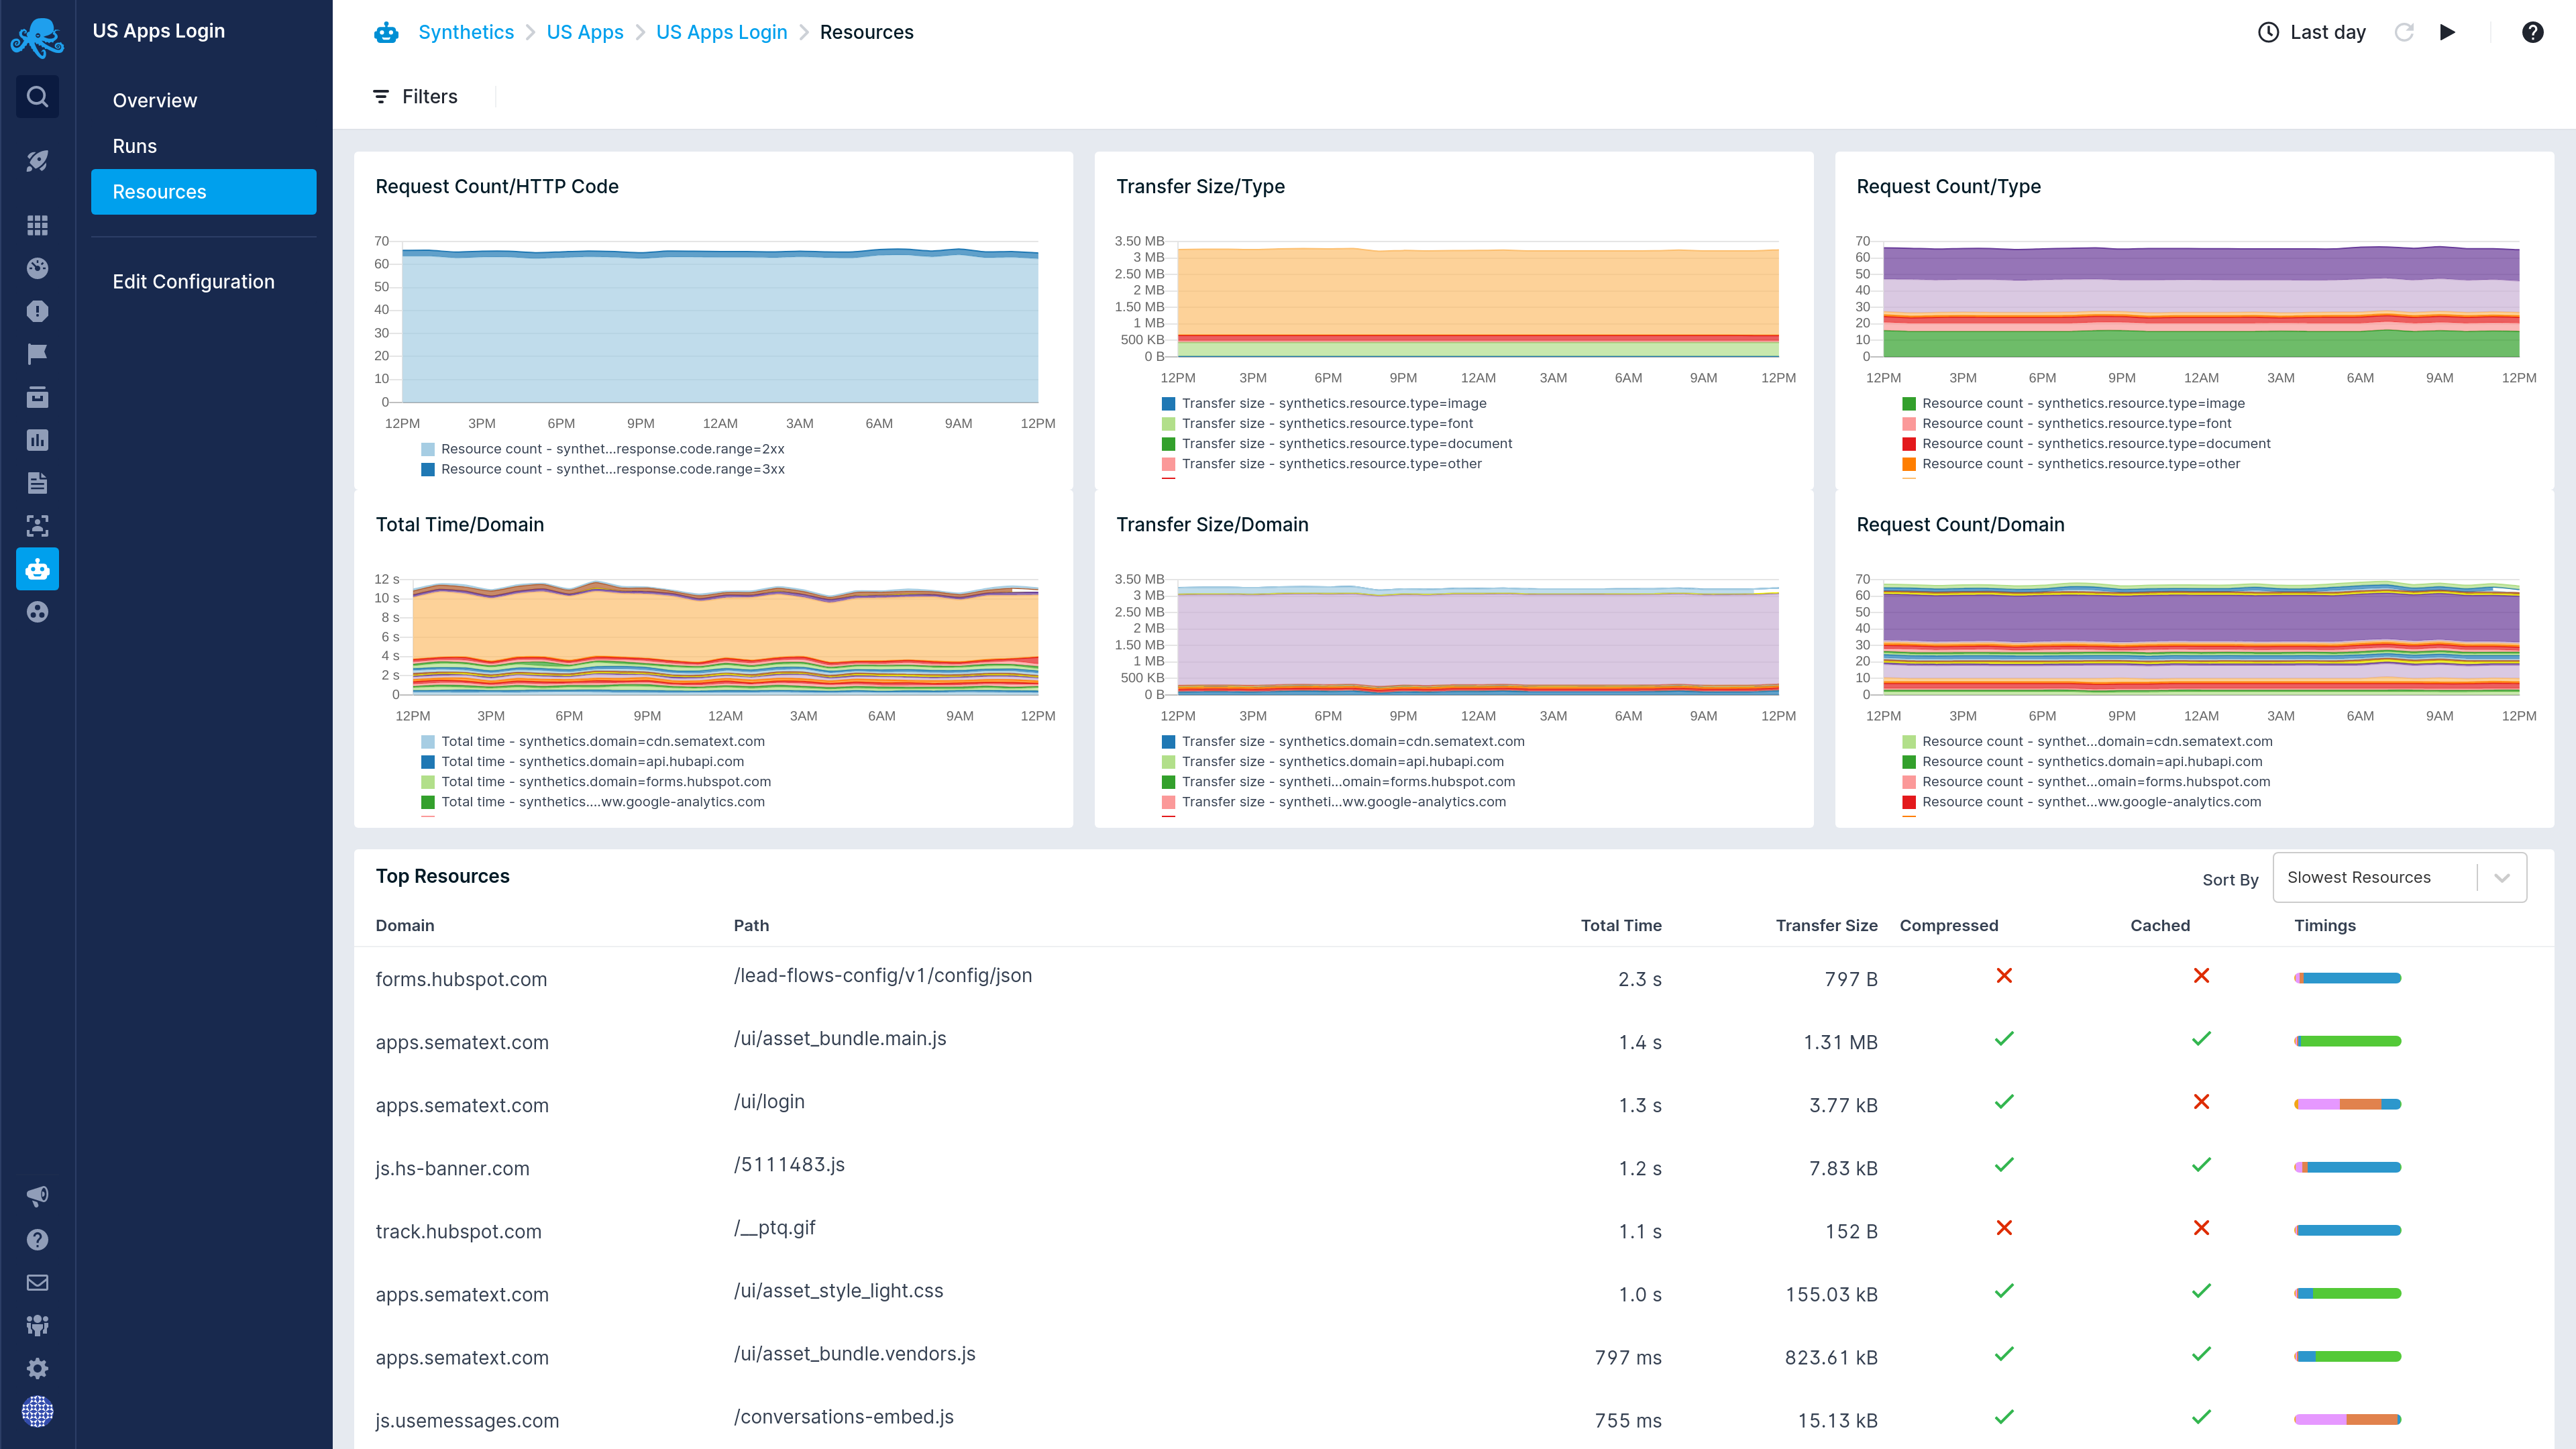
Task: Click the play button to run test
Action: point(2449,32)
